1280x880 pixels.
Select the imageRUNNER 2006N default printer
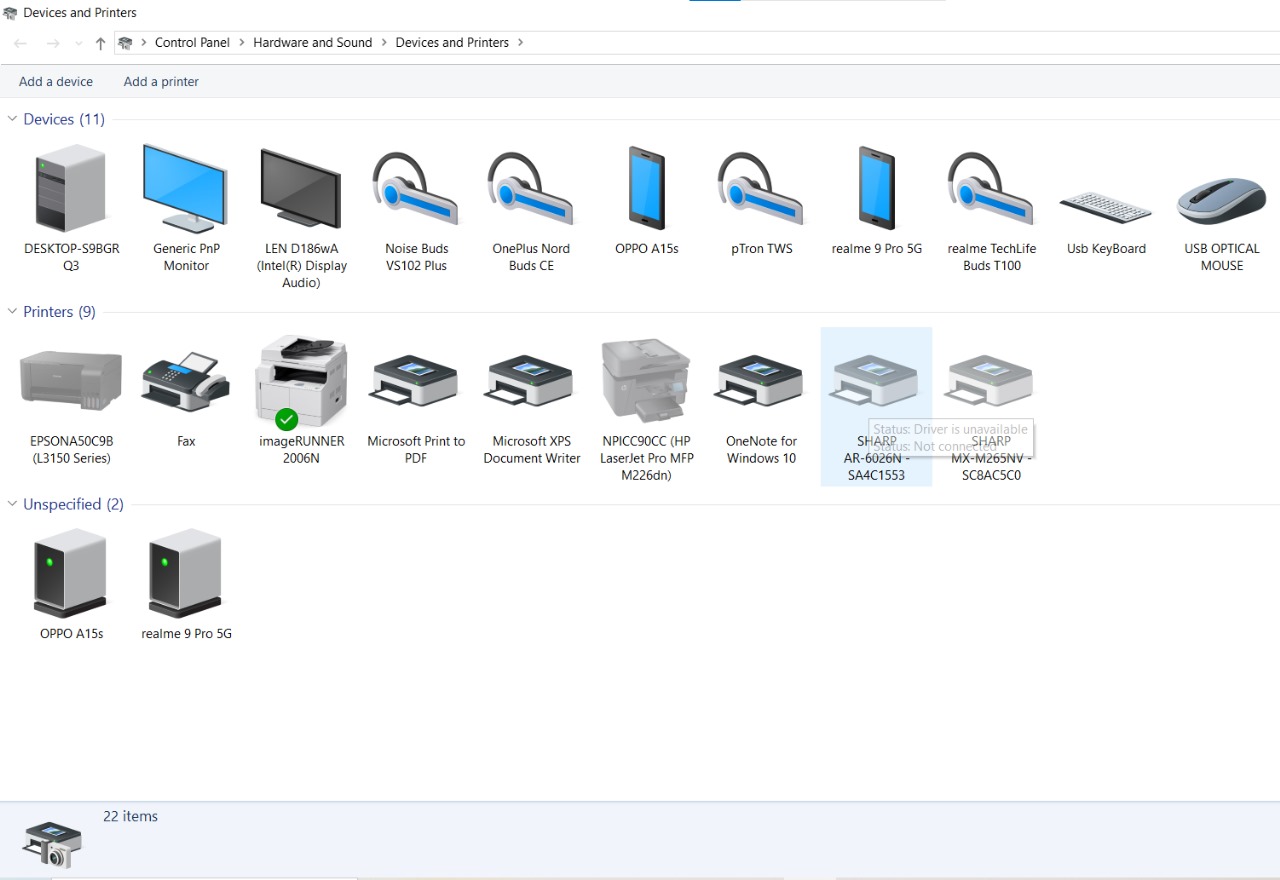301,382
